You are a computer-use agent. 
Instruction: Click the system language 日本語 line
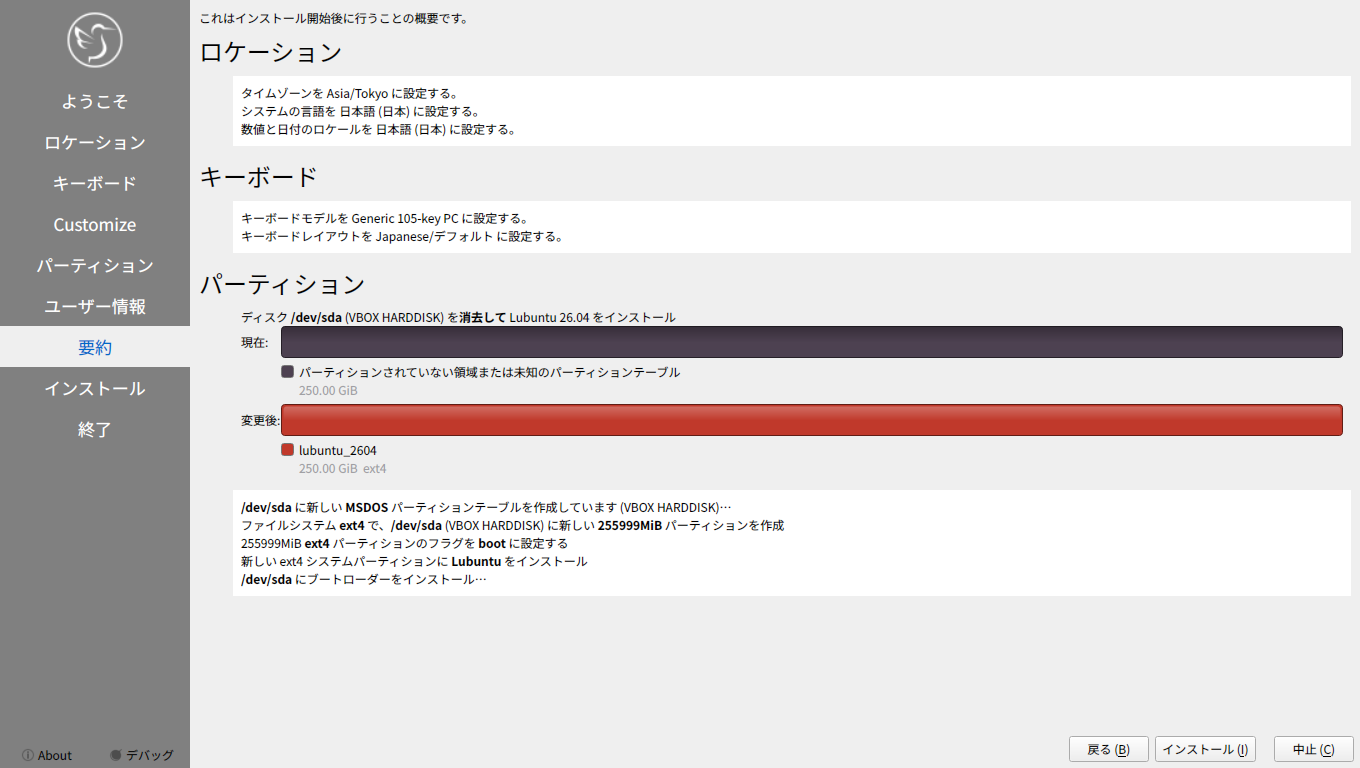point(361,111)
